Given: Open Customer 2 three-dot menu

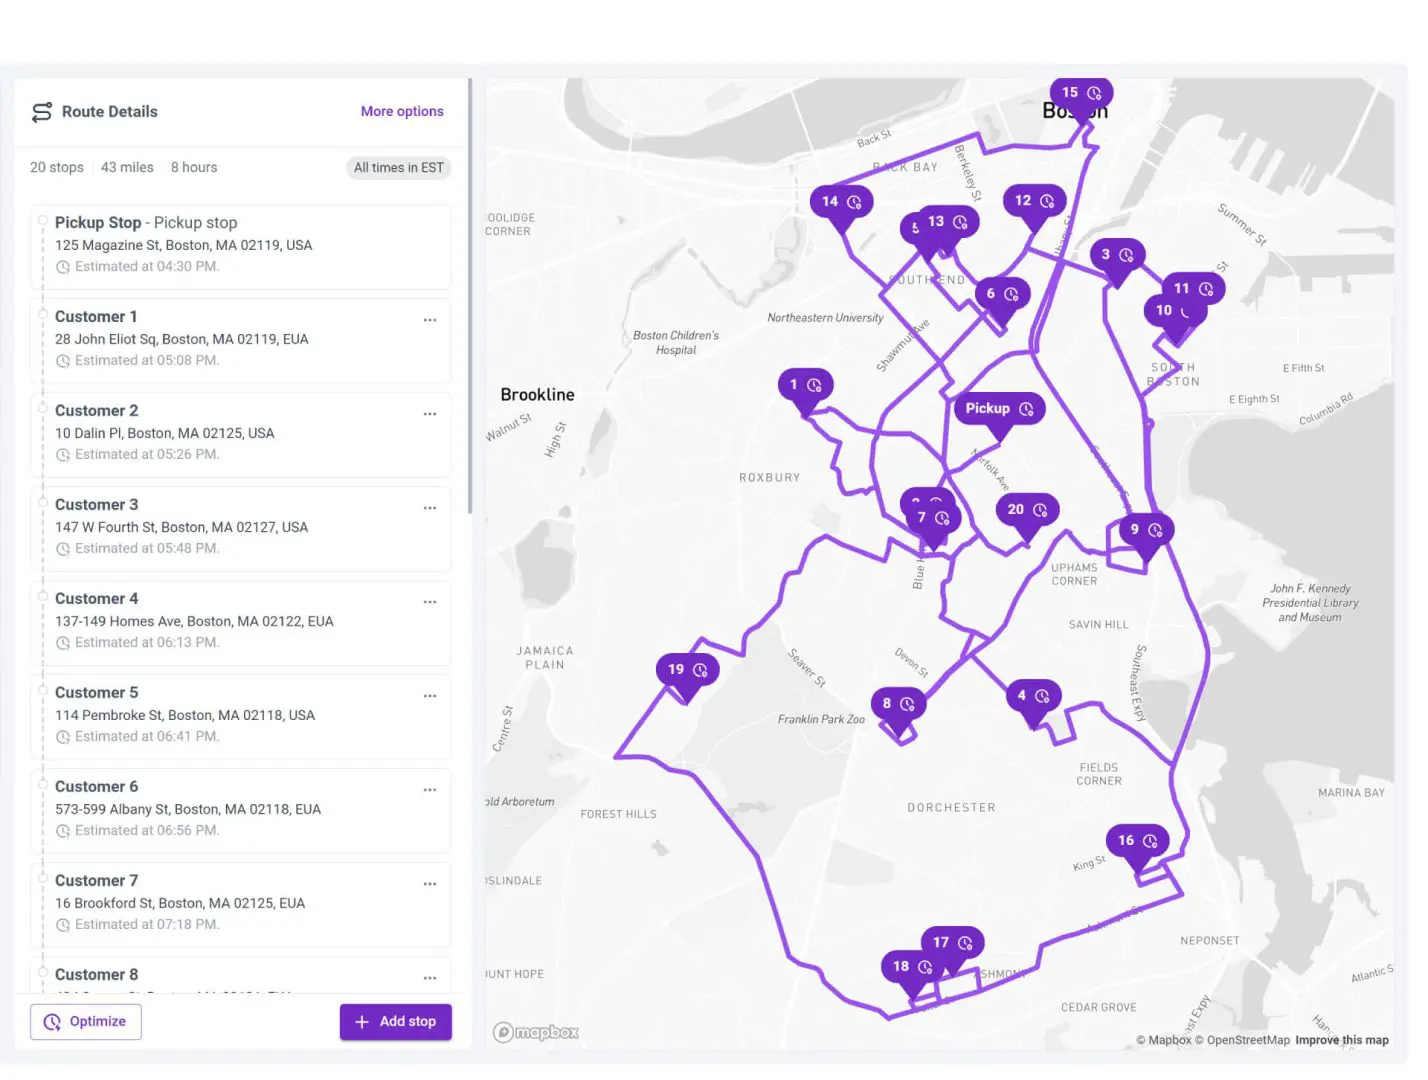Looking at the screenshot, I should pos(430,414).
